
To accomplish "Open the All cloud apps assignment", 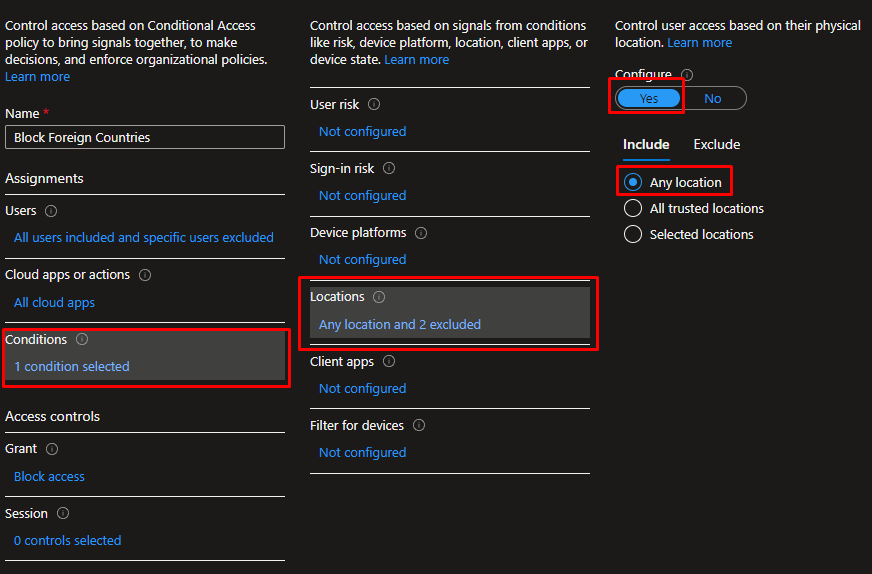I will coord(54,303).
